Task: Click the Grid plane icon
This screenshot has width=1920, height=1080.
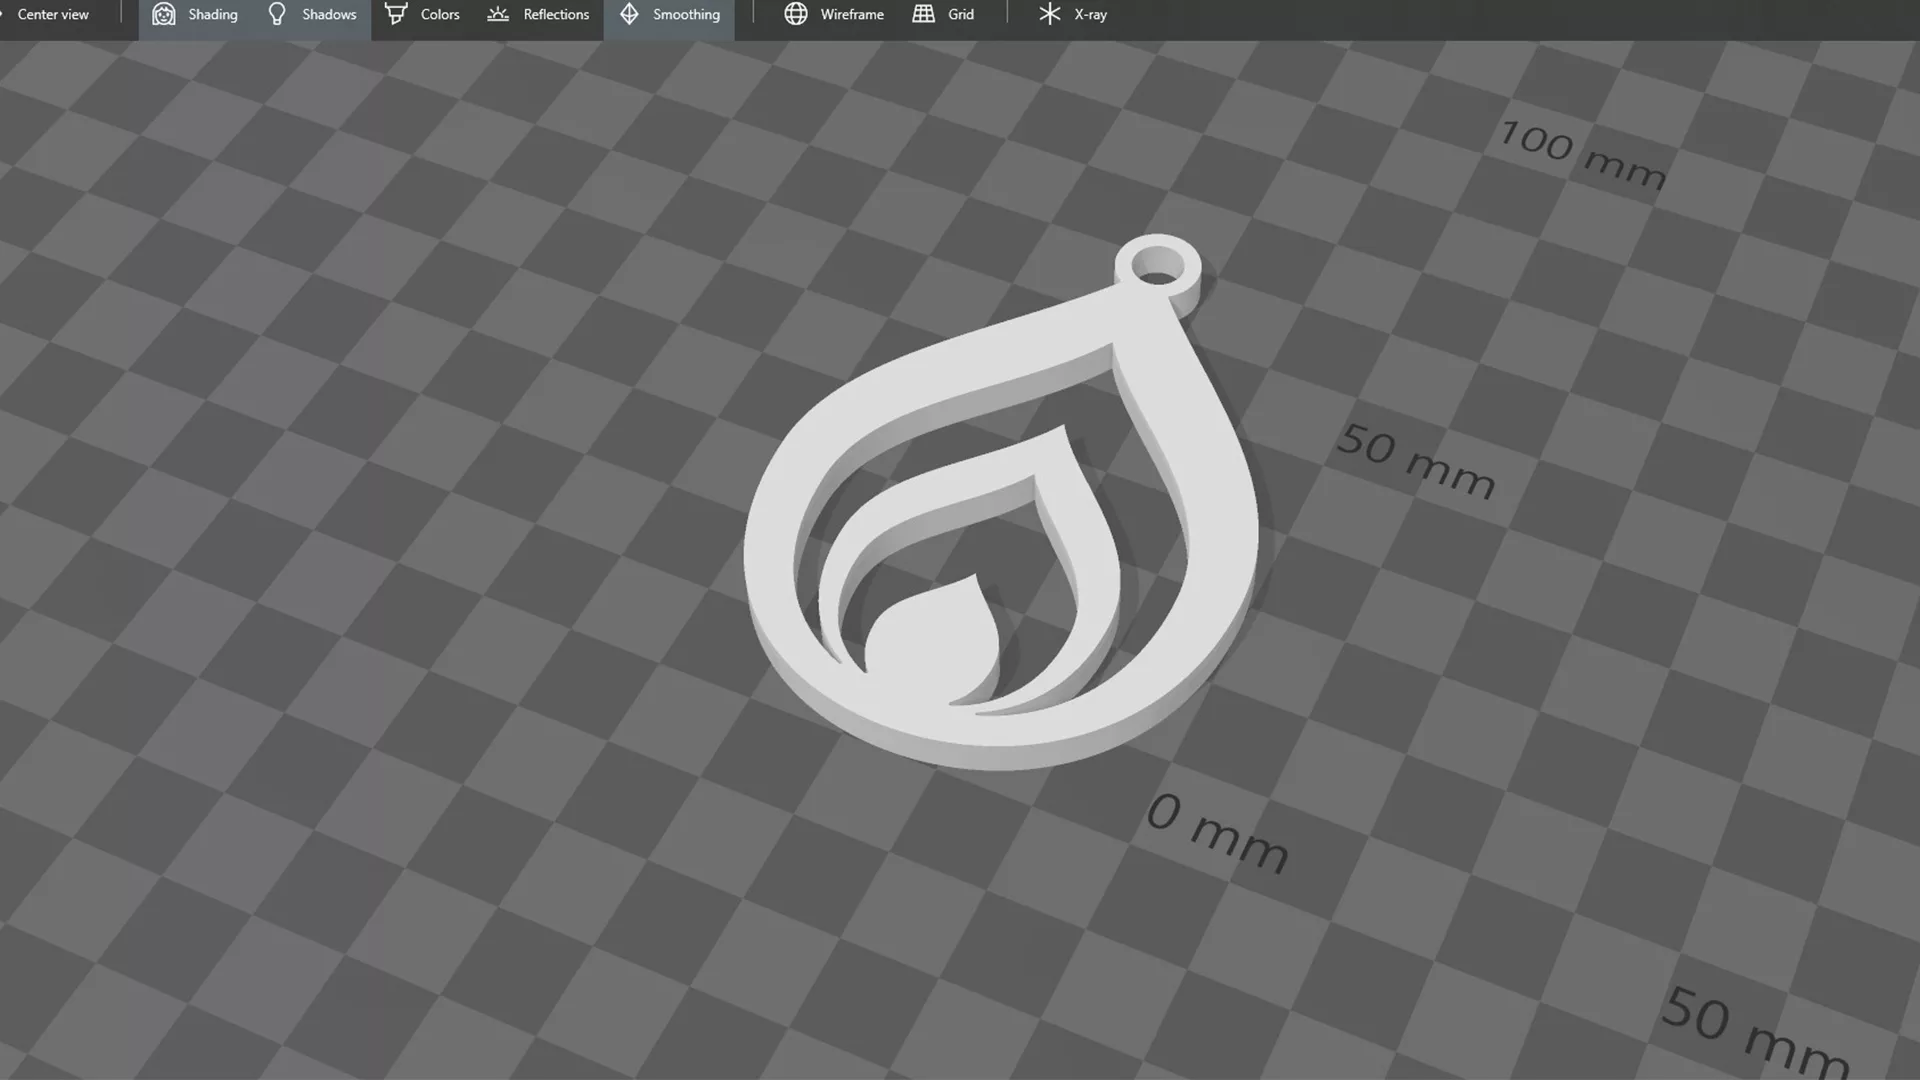Action: pos(924,14)
